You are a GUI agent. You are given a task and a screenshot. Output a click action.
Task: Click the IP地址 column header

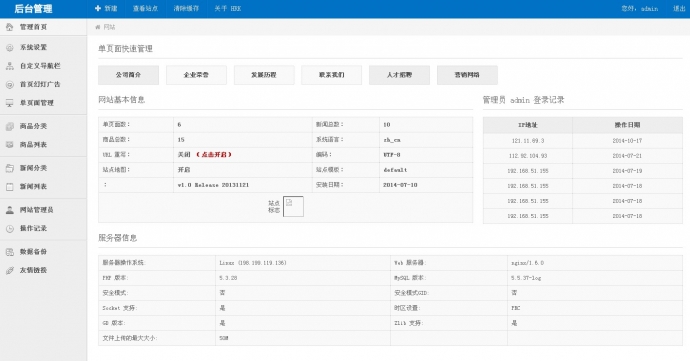[x=528, y=125]
